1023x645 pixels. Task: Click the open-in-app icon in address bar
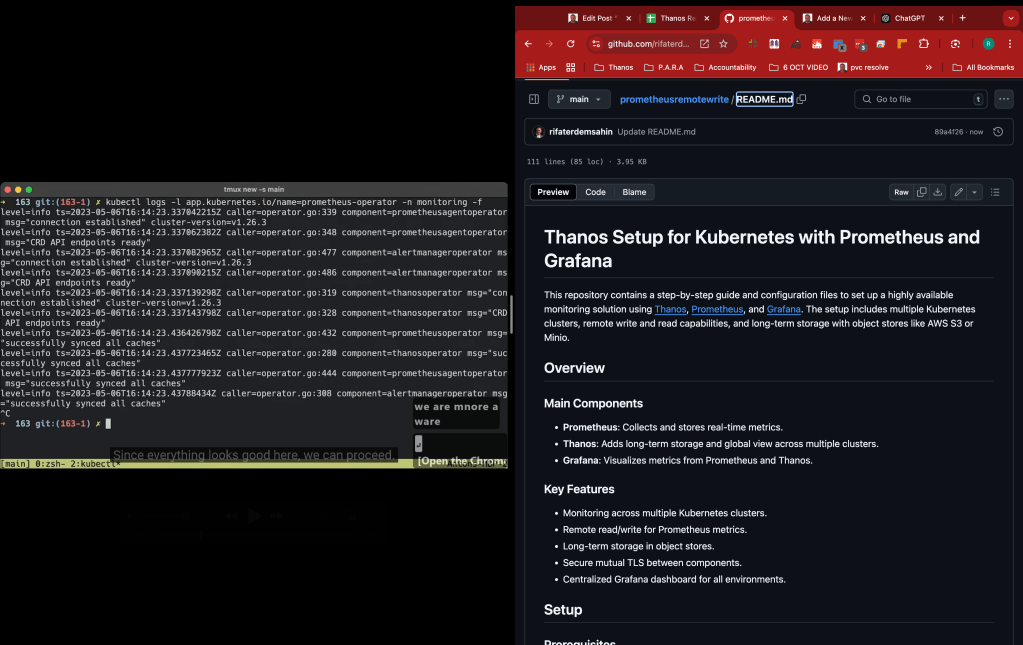click(705, 44)
